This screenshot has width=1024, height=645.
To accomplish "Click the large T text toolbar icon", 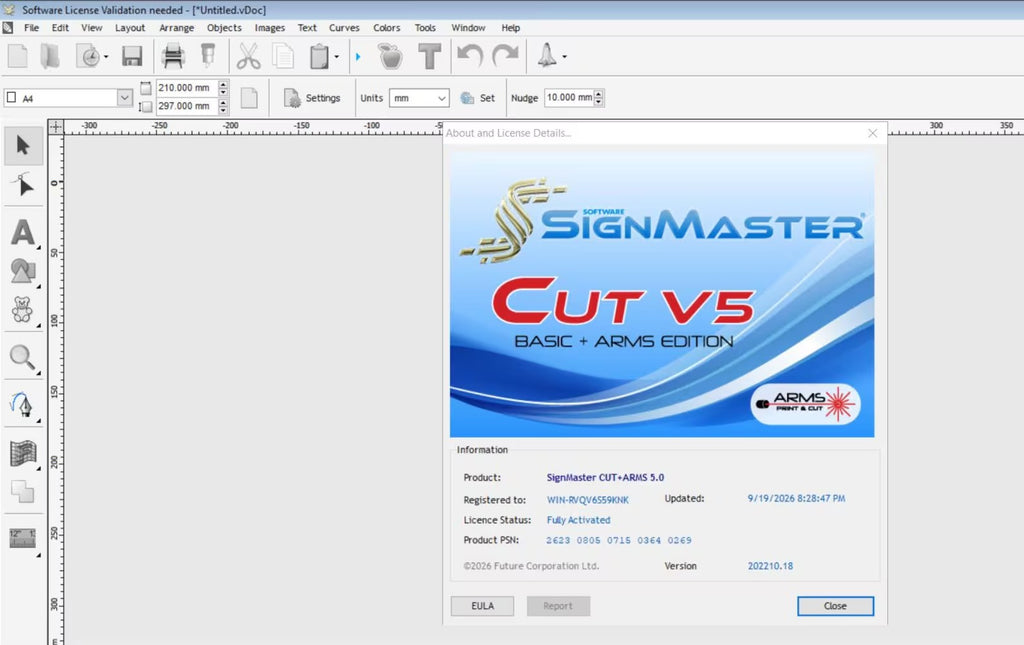I will [429, 56].
